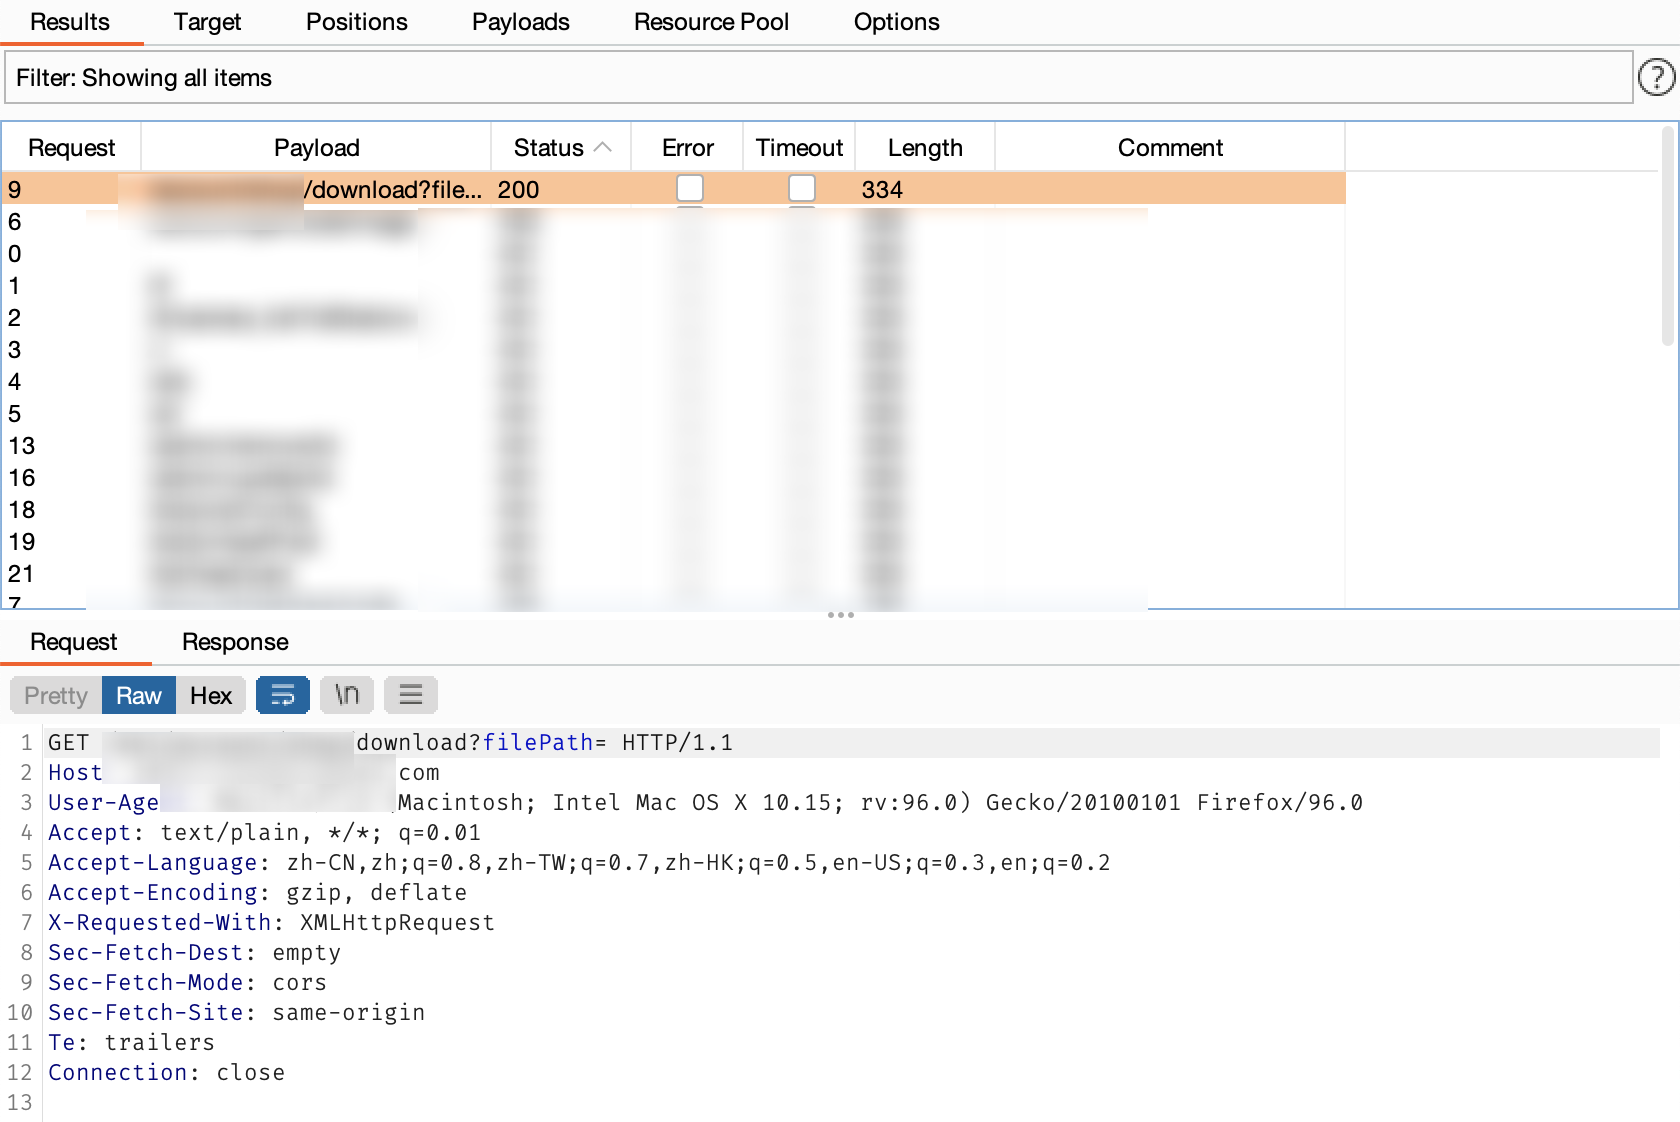Open the filter help question mark icon
Image resolution: width=1680 pixels, height=1122 pixels.
tap(1656, 77)
